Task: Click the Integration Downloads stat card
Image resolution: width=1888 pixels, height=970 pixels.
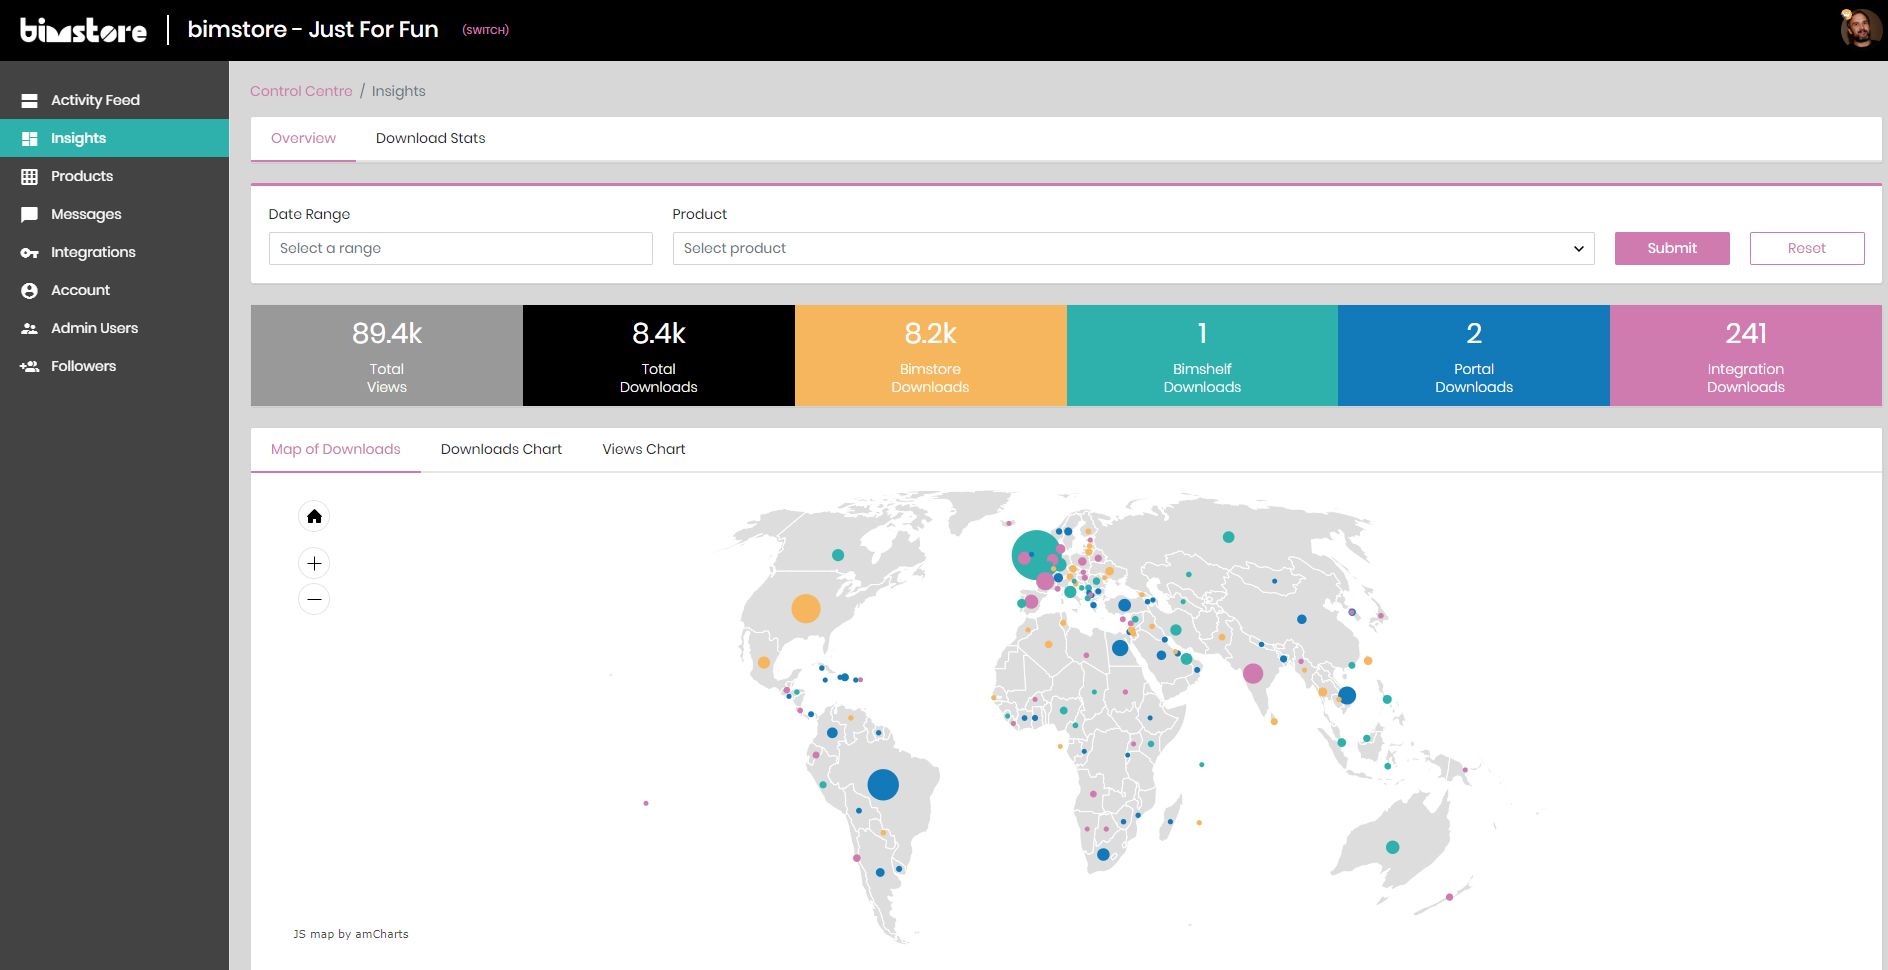Action: tap(1746, 355)
